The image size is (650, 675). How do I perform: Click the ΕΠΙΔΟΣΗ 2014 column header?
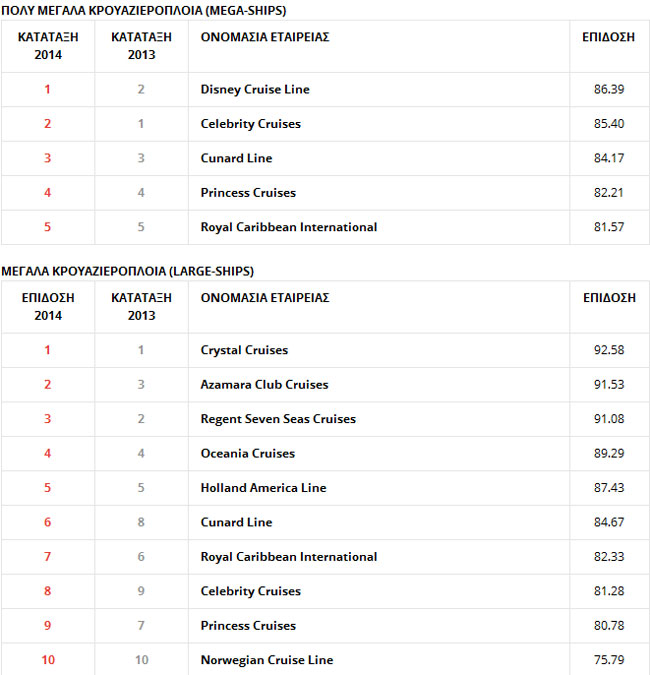pos(47,306)
